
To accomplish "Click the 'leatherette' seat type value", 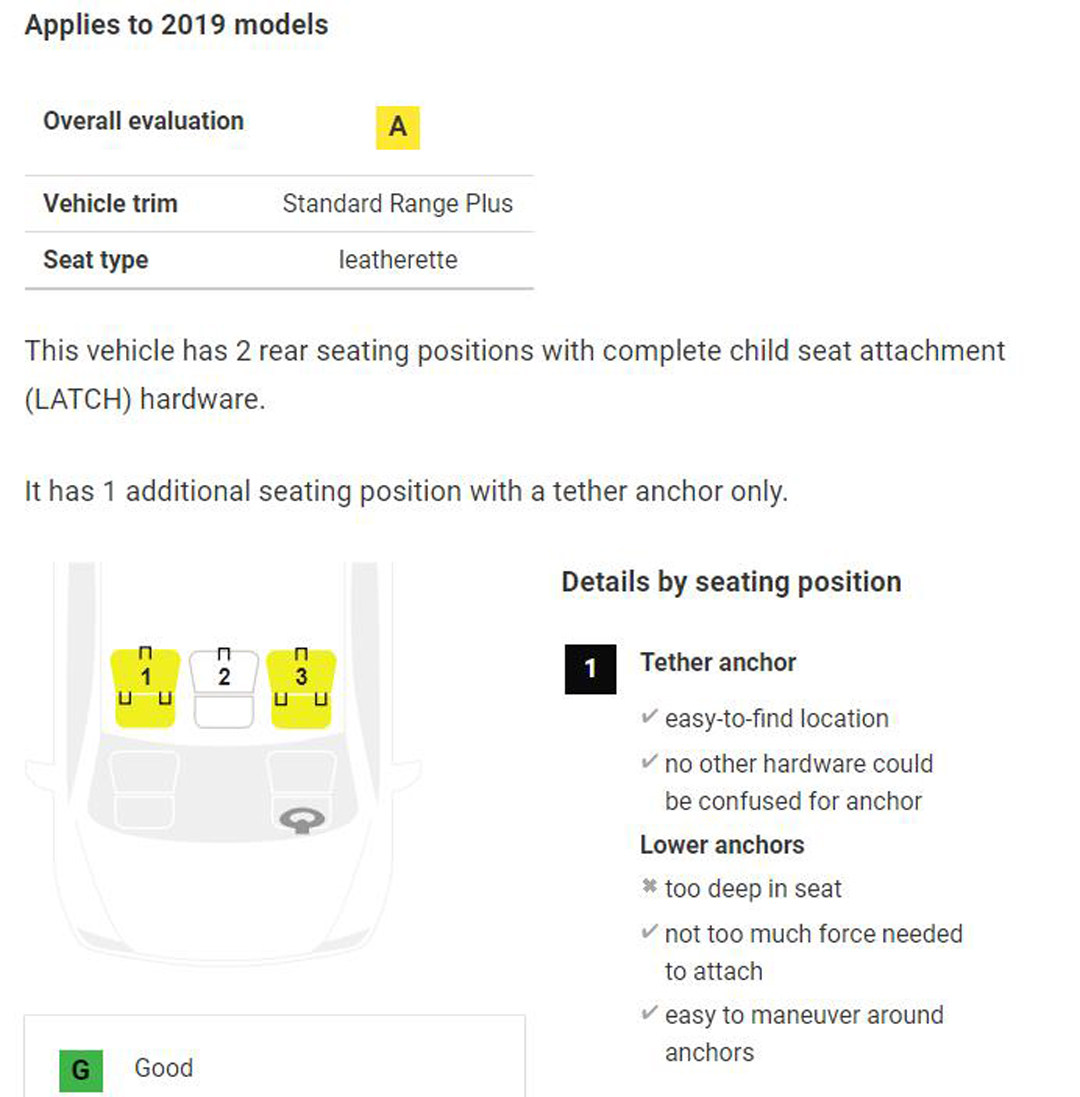I will pyautogui.click(x=397, y=261).
